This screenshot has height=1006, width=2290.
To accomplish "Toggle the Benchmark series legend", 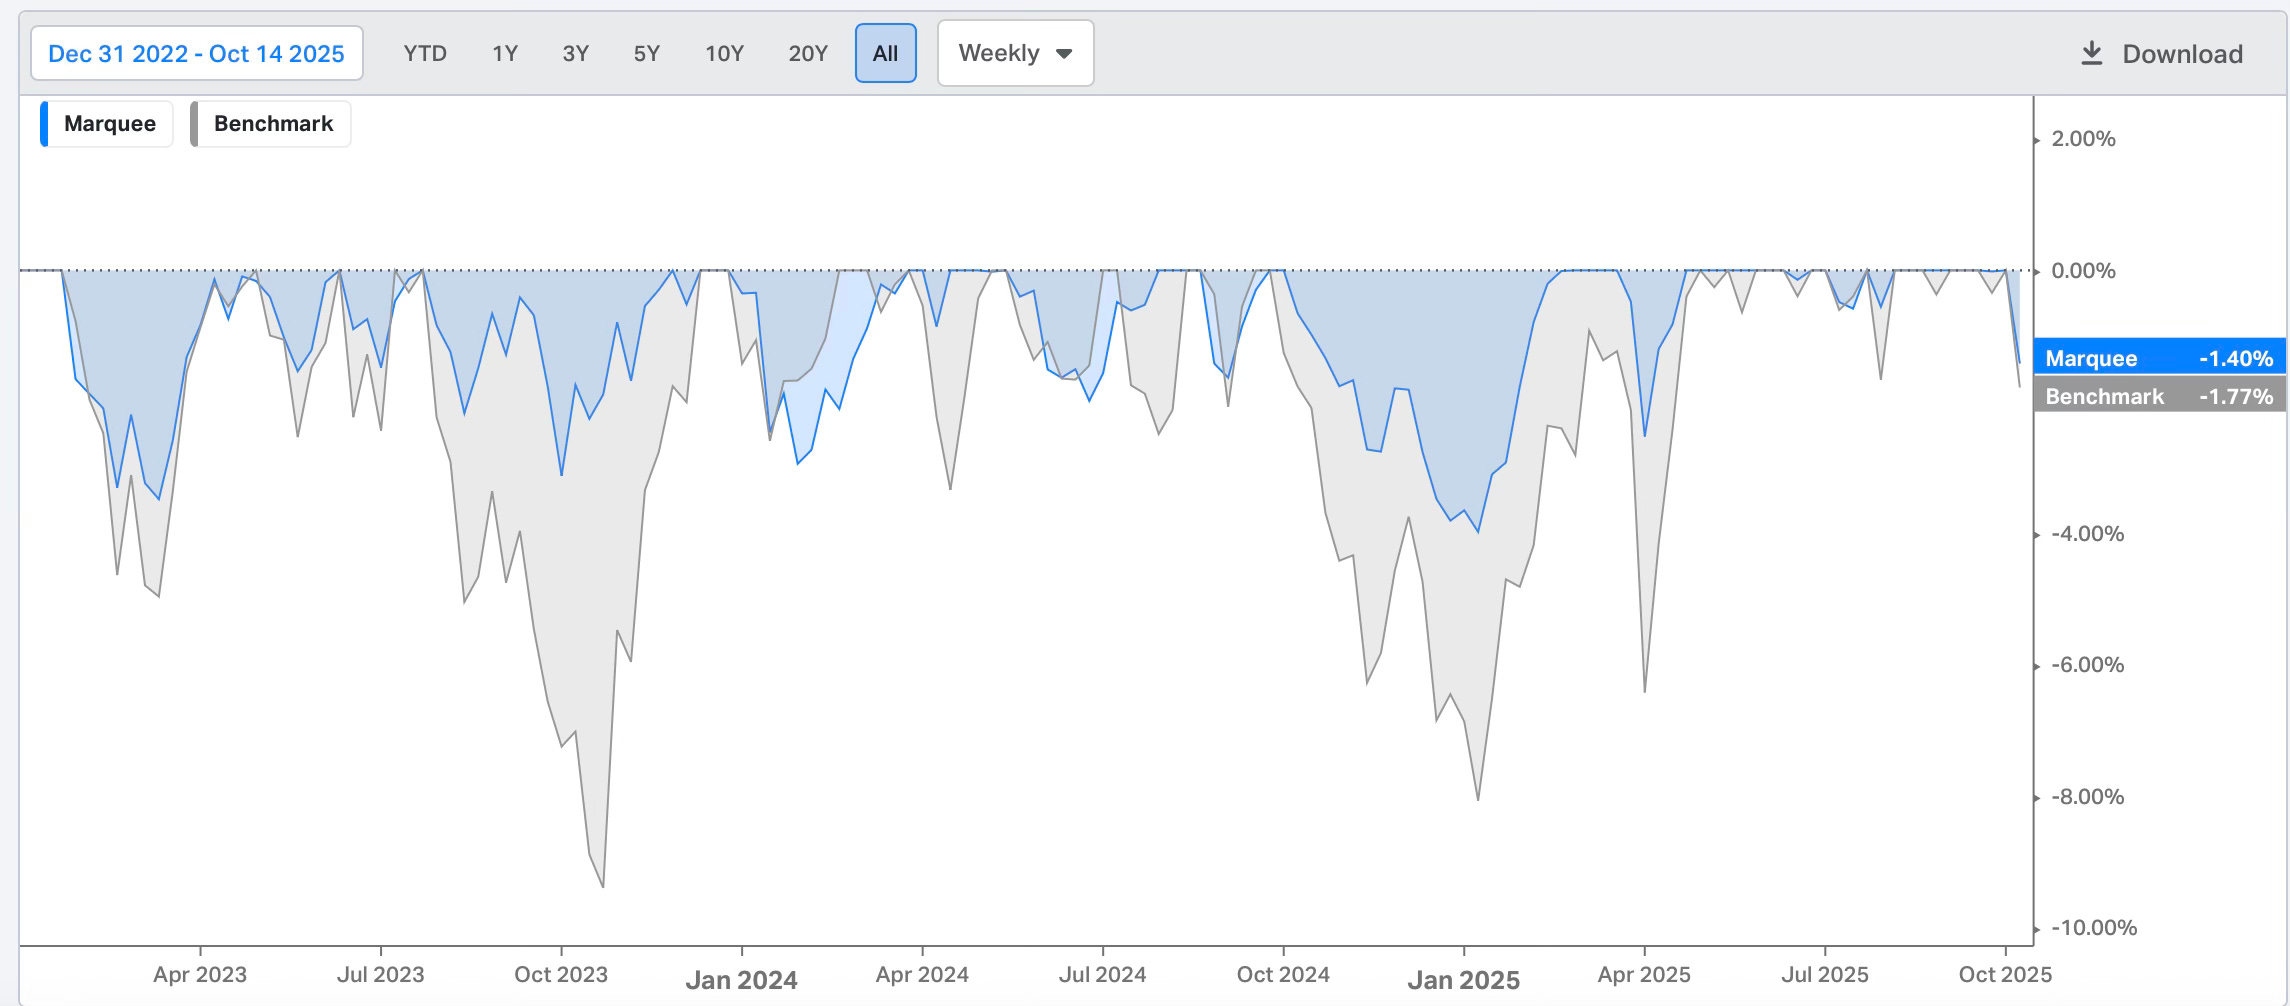I will click(271, 124).
